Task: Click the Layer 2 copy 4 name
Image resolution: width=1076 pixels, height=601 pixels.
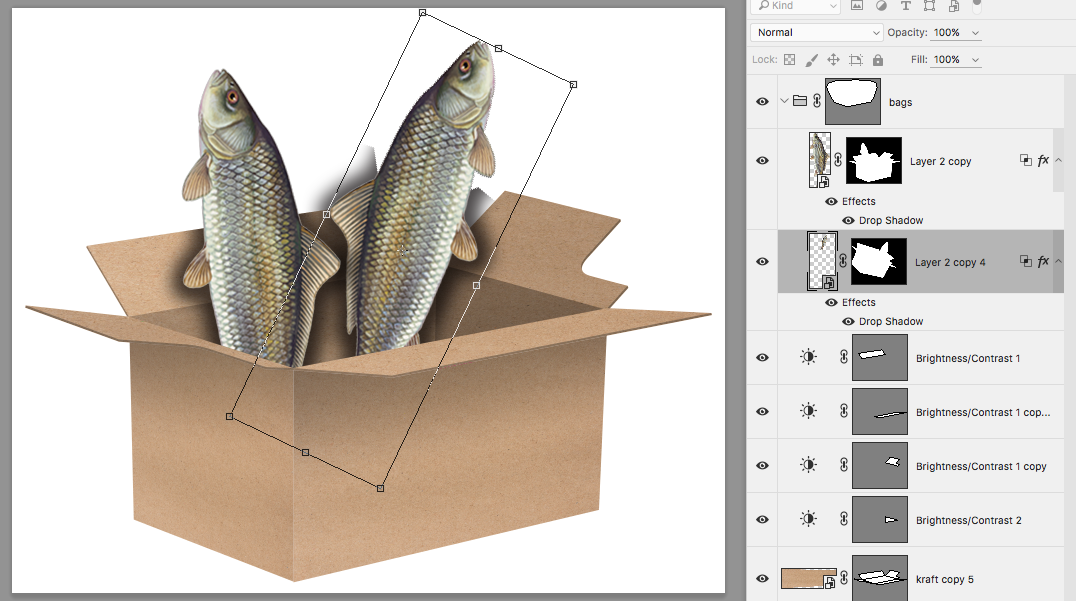Action: (x=950, y=262)
